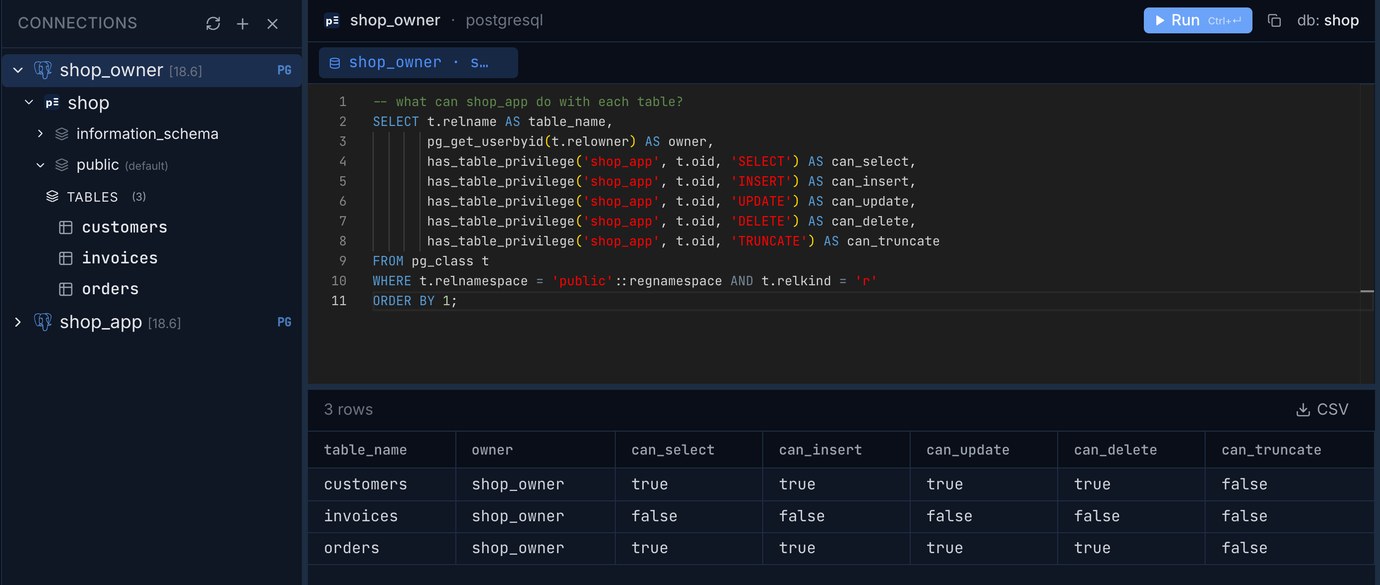Collapse the public schema node
This screenshot has width=1380, height=585.
pos(40,165)
